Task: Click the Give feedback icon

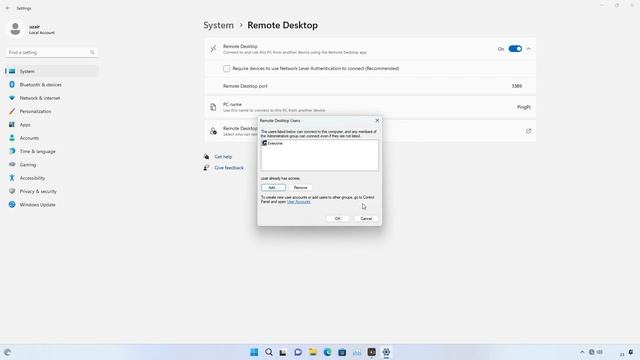Action: coord(207,168)
